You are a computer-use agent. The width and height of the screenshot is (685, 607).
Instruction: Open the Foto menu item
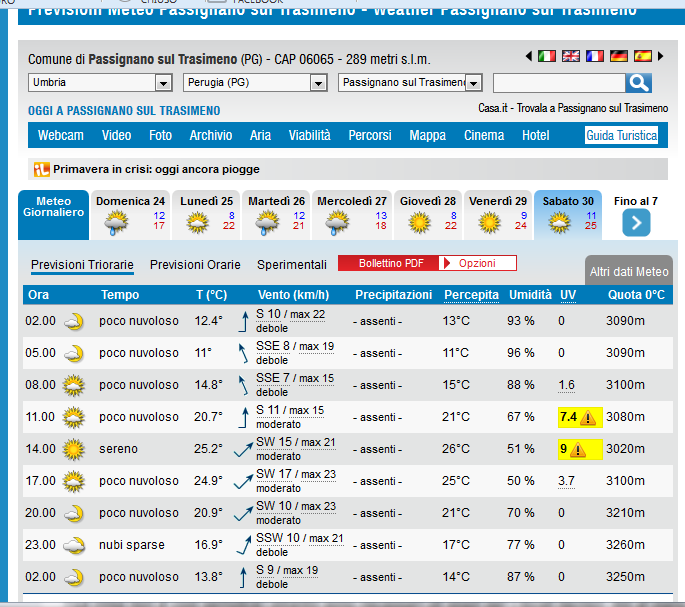point(160,135)
